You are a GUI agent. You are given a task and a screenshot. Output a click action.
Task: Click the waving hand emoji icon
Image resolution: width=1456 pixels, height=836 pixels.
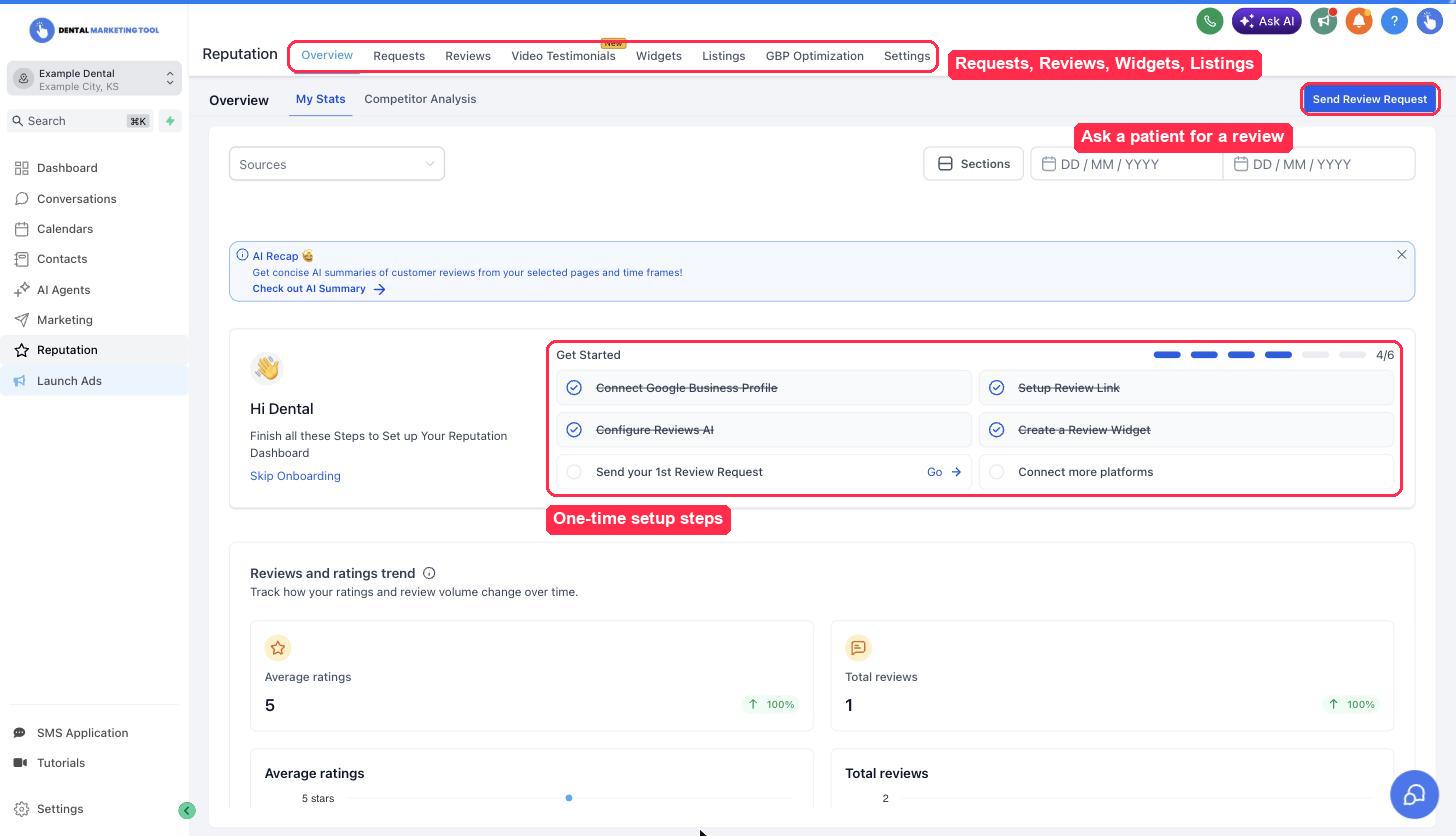click(267, 368)
